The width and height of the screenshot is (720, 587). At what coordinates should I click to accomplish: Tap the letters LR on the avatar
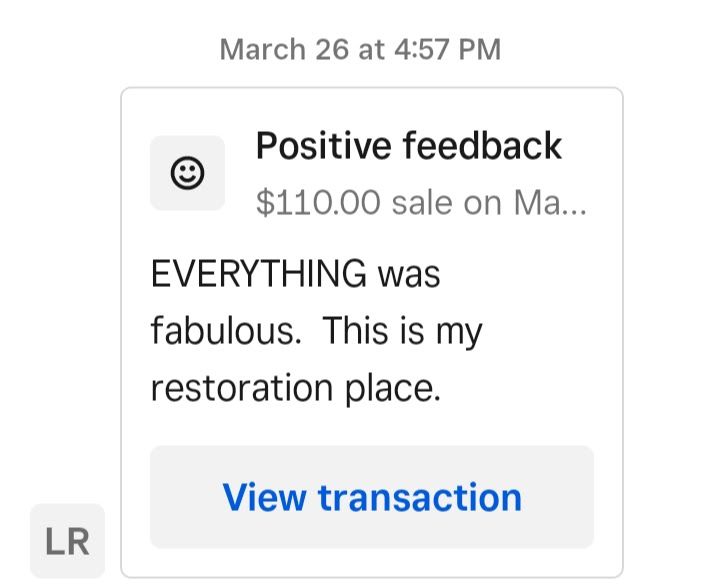pyautogui.click(x=68, y=542)
